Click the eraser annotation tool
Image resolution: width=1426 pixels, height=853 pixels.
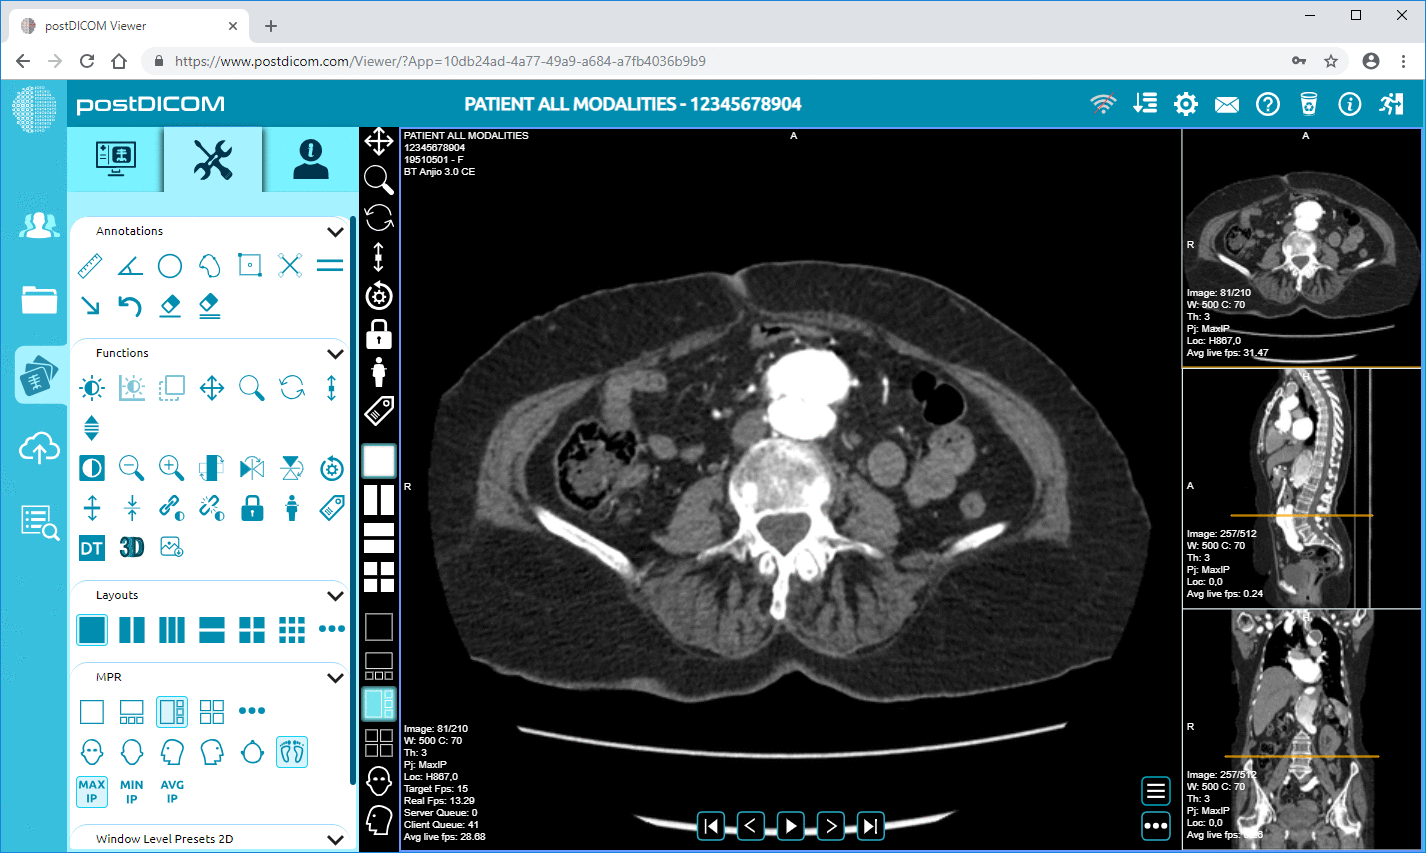pyautogui.click(x=170, y=306)
